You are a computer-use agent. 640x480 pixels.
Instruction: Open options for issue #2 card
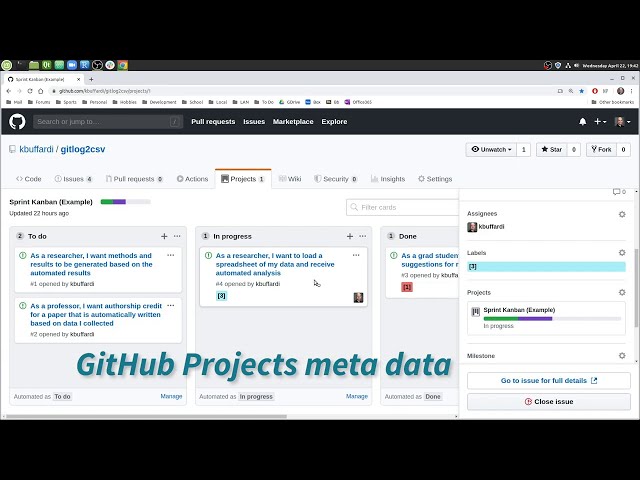point(171,305)
